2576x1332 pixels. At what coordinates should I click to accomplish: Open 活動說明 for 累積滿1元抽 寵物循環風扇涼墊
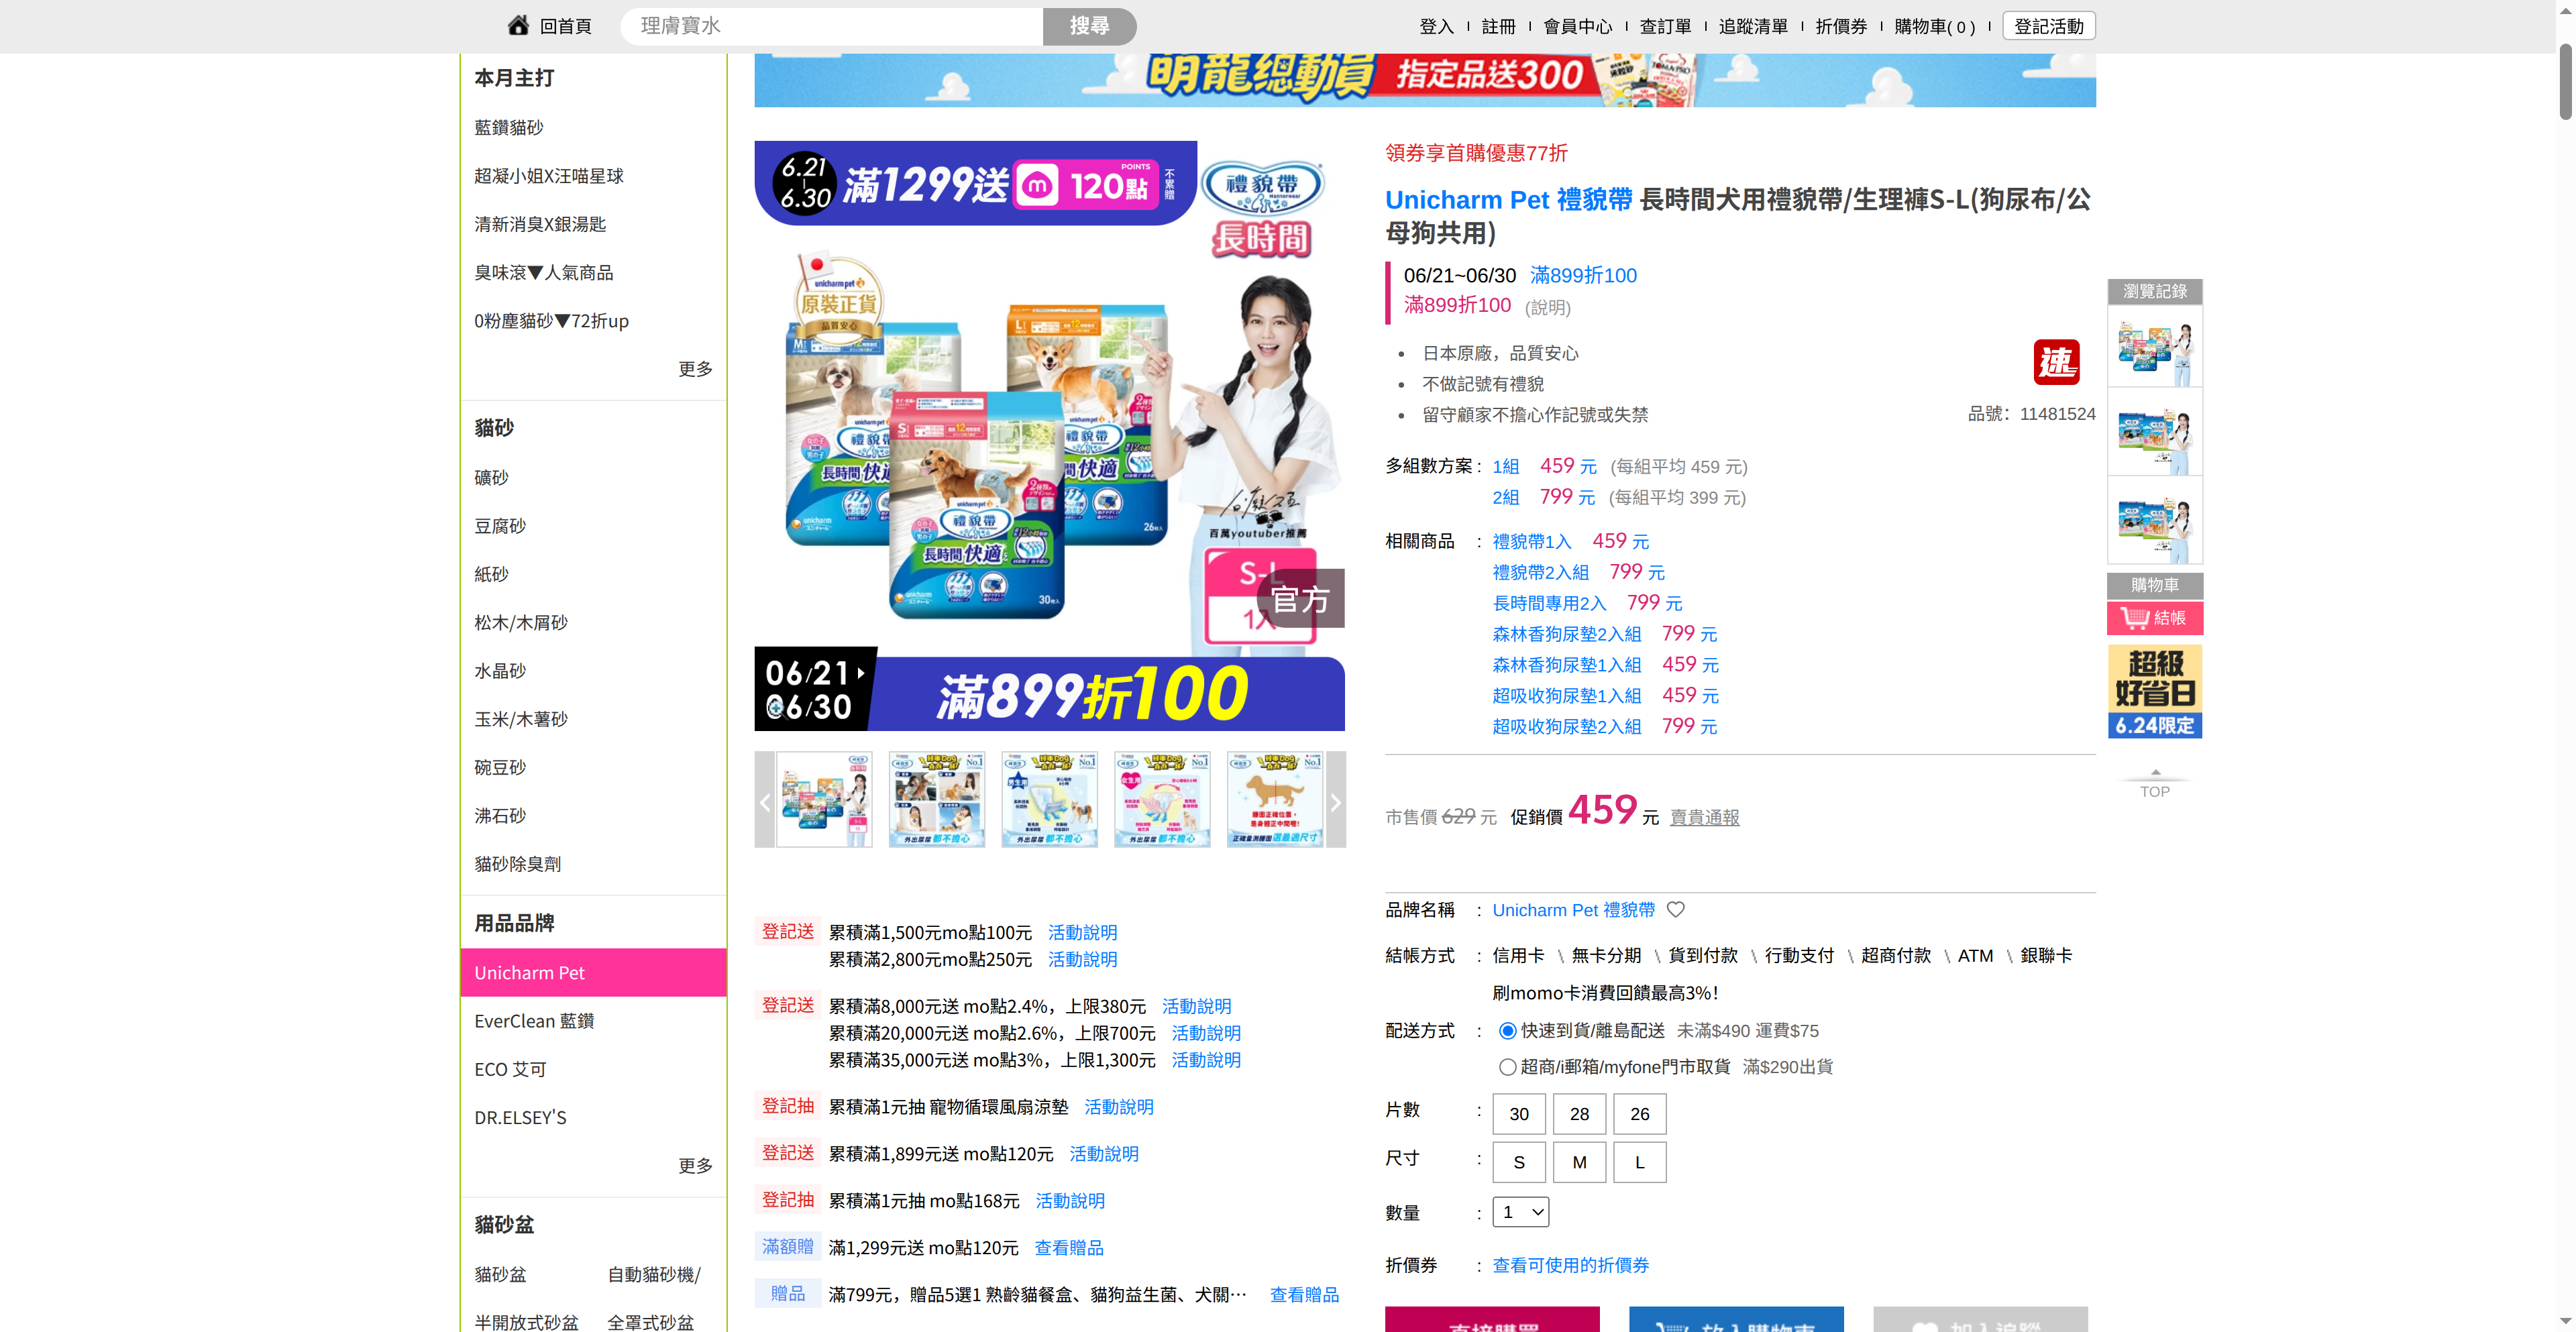click(1118, 1107)
